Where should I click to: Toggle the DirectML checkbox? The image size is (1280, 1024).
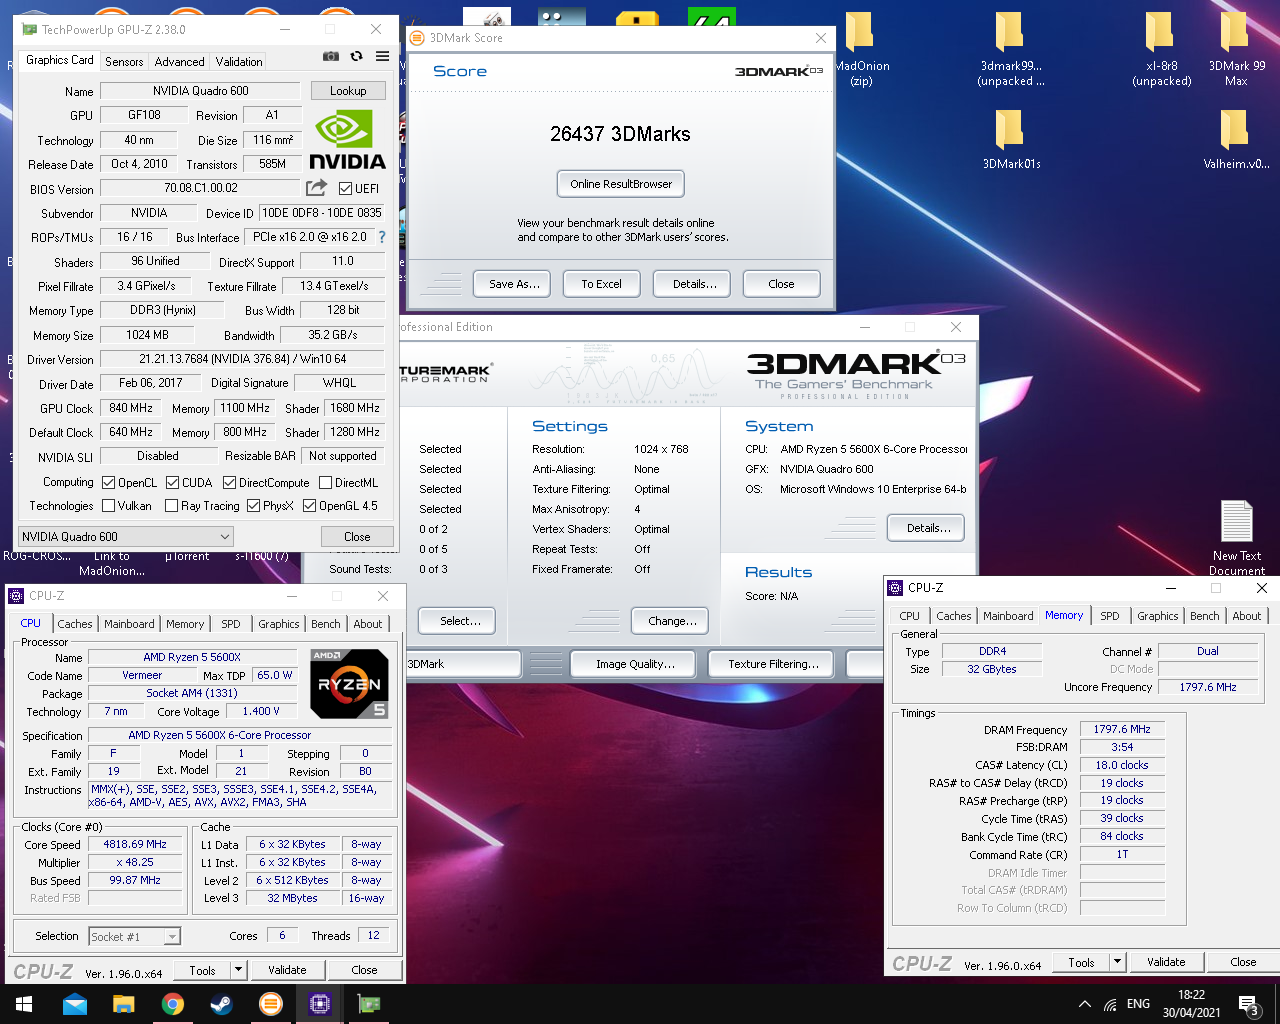(x=325, y=482)
